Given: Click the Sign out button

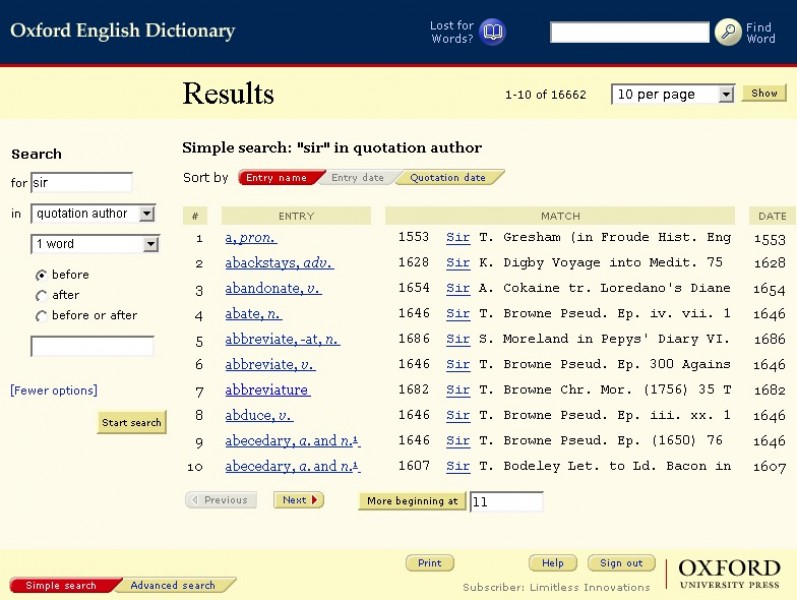Looking at the screenshot, I should 621,563.
